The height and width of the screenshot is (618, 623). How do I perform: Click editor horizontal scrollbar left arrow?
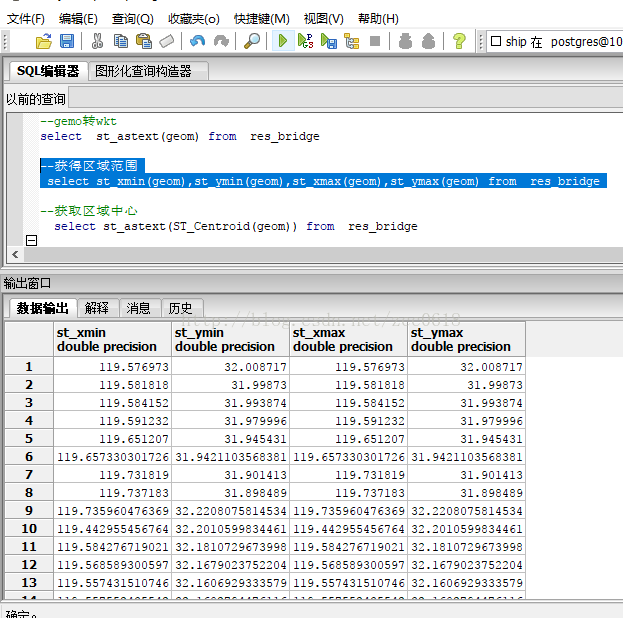pyautogui.click(x=15, y=254)
